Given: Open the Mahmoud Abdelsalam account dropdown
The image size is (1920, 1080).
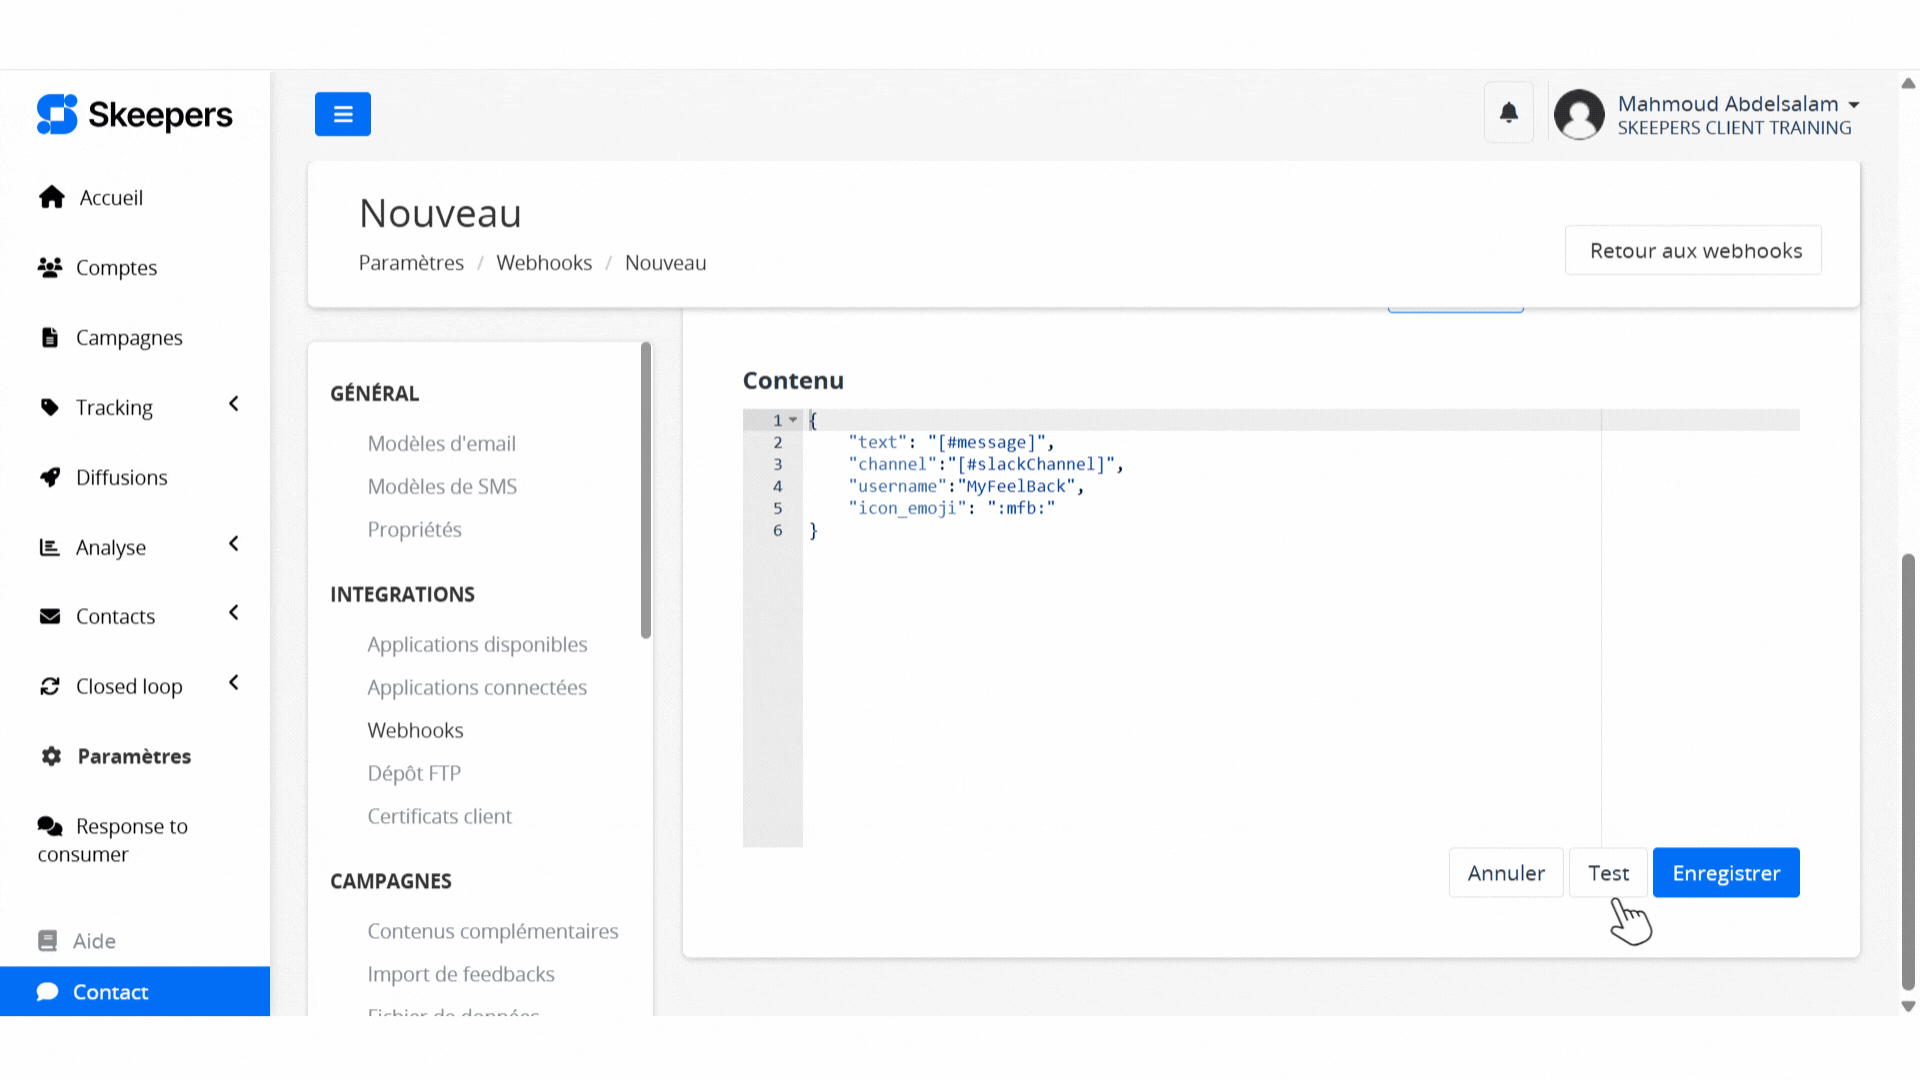Looking at the screenshot, I should click(1738, 114).
